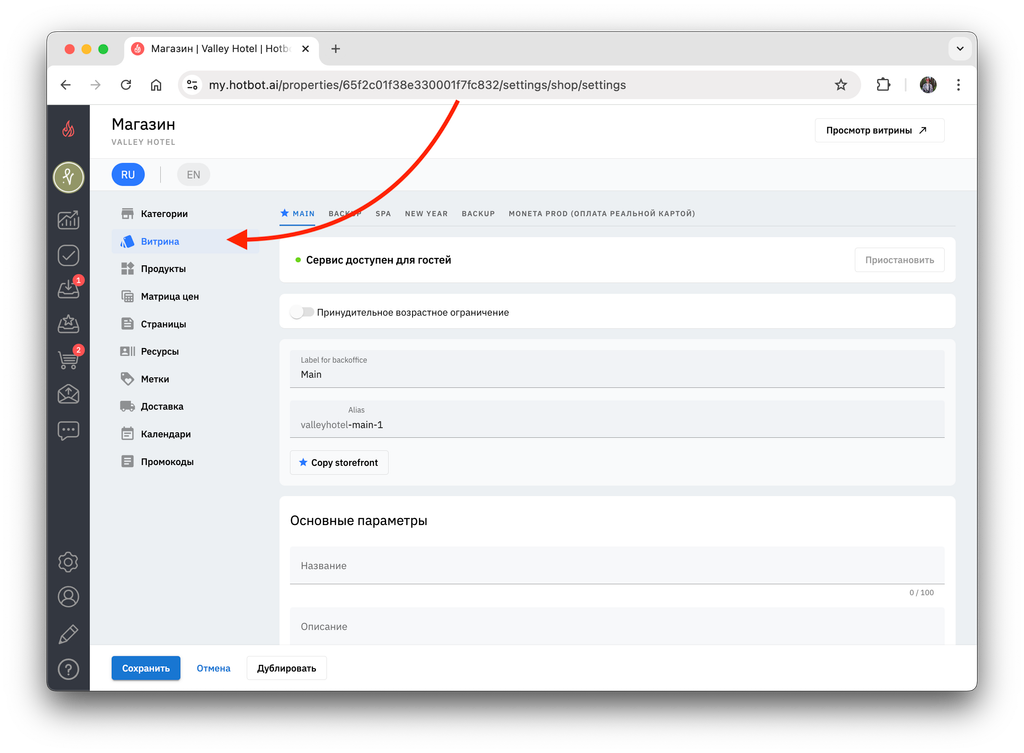
Task: Click the site info icon in address bar
Action: point(192,85)
